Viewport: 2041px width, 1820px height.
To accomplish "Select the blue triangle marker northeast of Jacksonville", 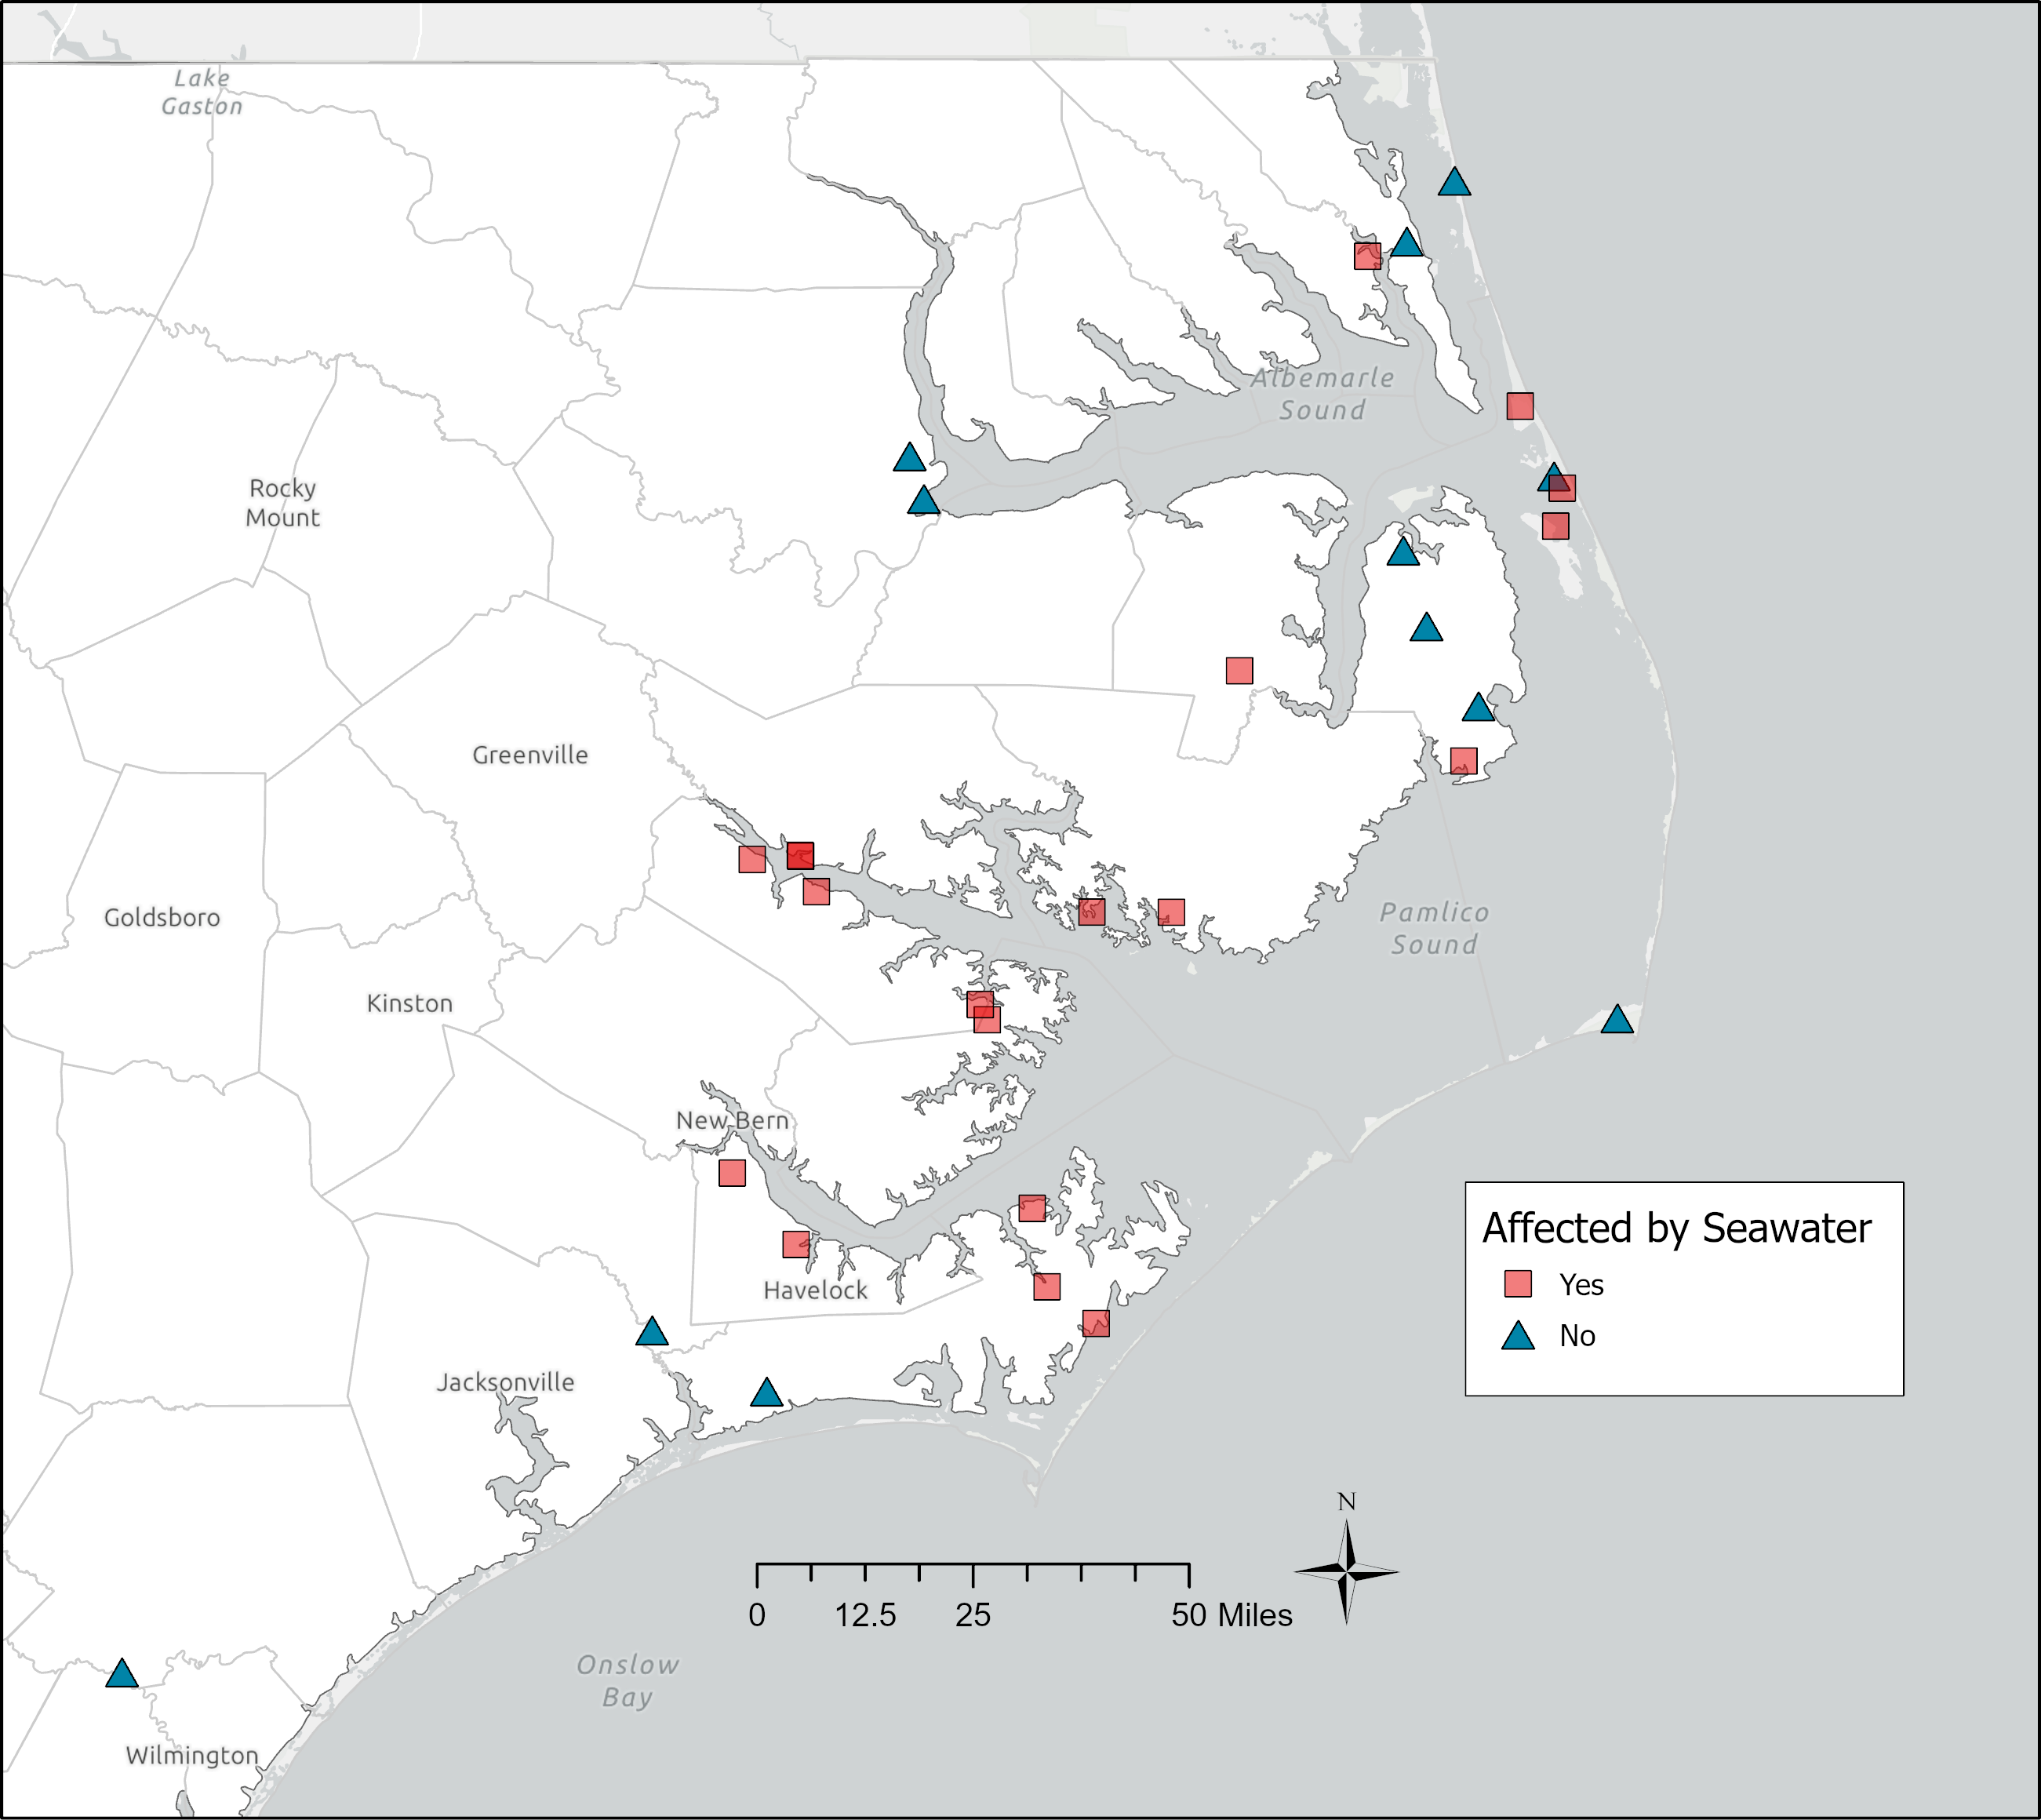I will point(652,1331).
